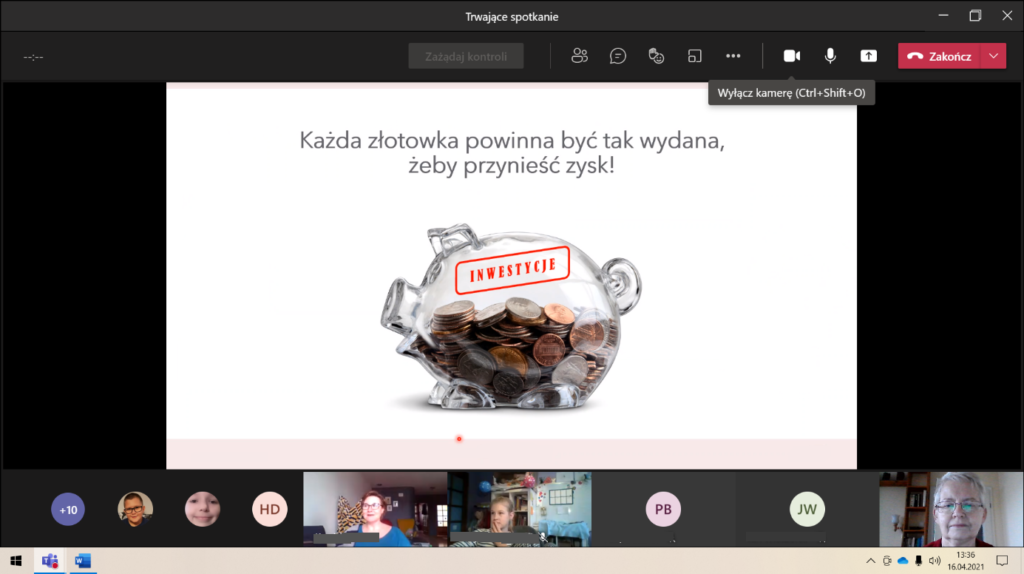
Task: Open the OneDrive cloud tray icon
Action: tap(903, 561)
